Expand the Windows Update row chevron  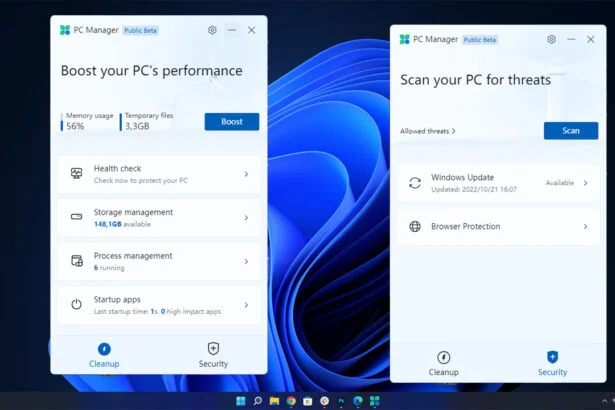coord(585,183)
